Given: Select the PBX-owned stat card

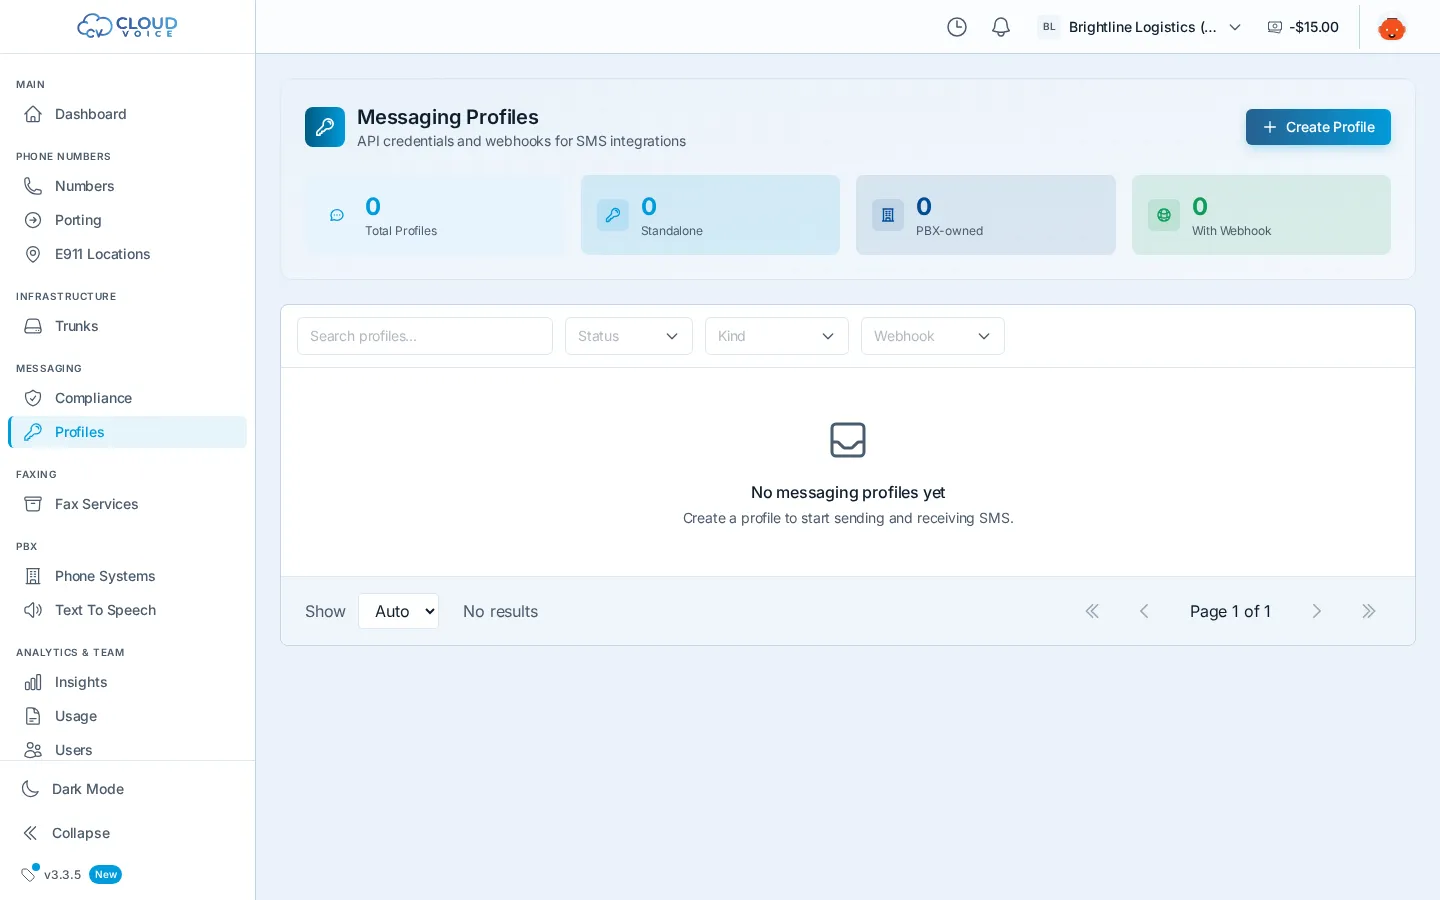Looking at the screenshot, I should pos(986,215).
